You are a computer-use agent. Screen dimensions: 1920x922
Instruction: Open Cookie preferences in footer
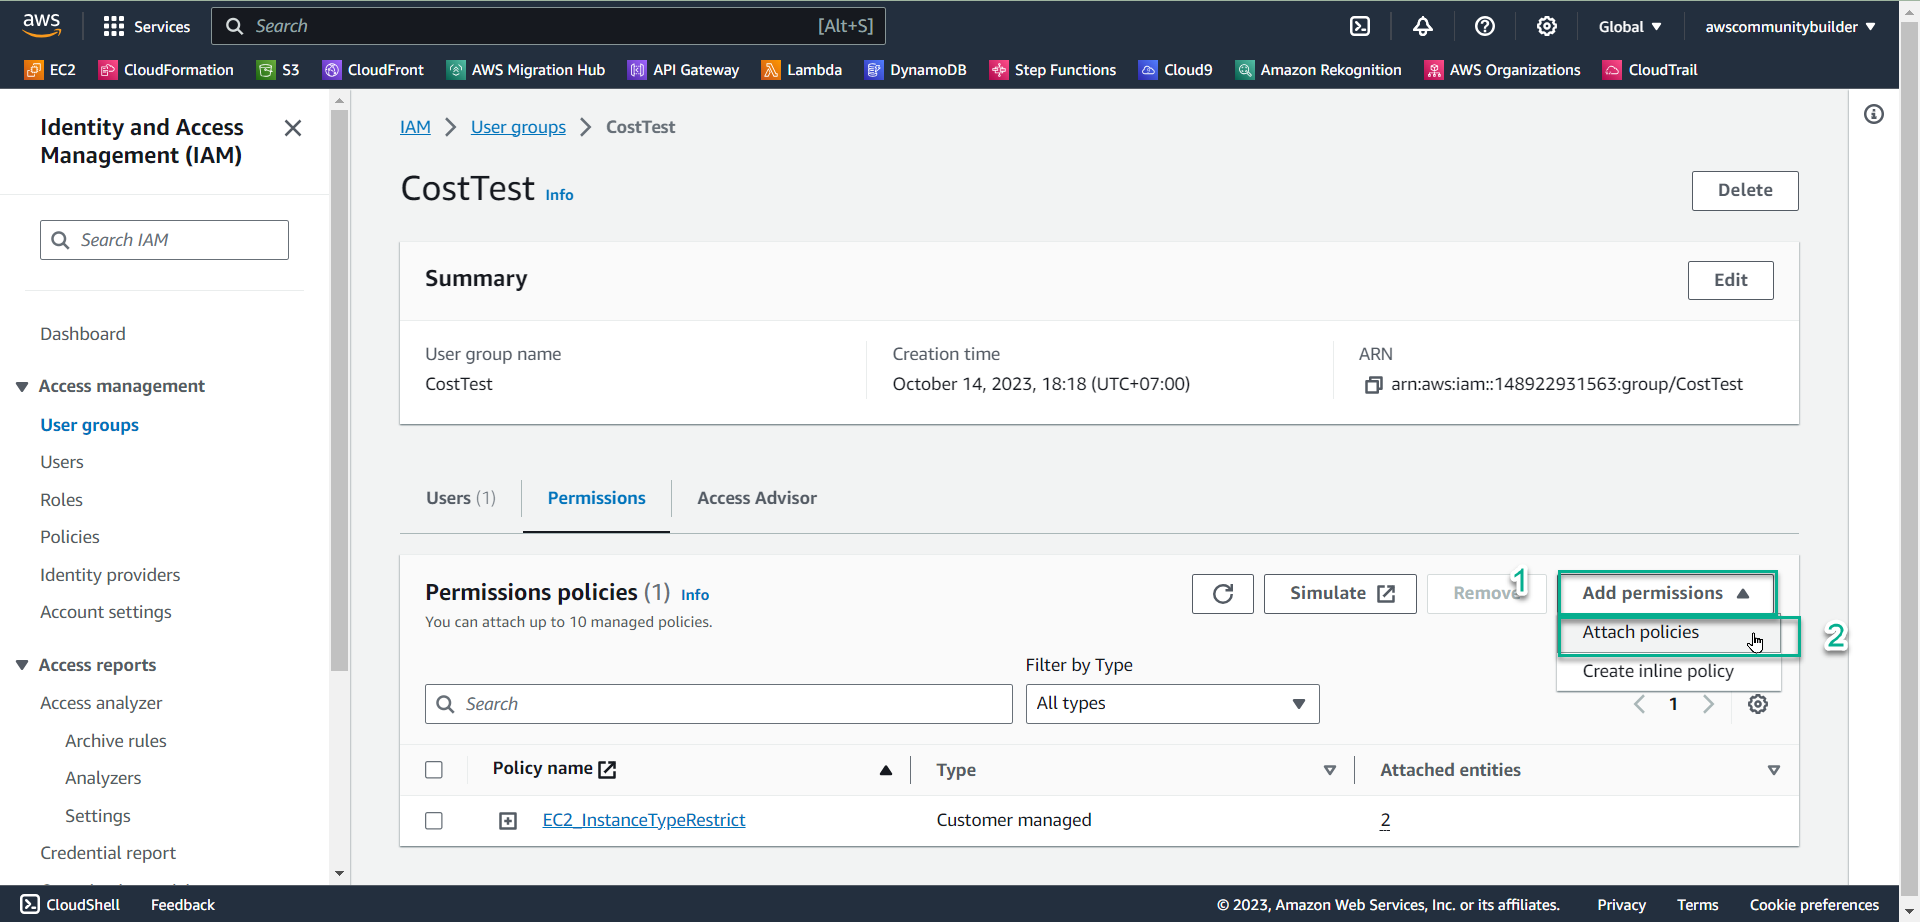click(1814, 905)
